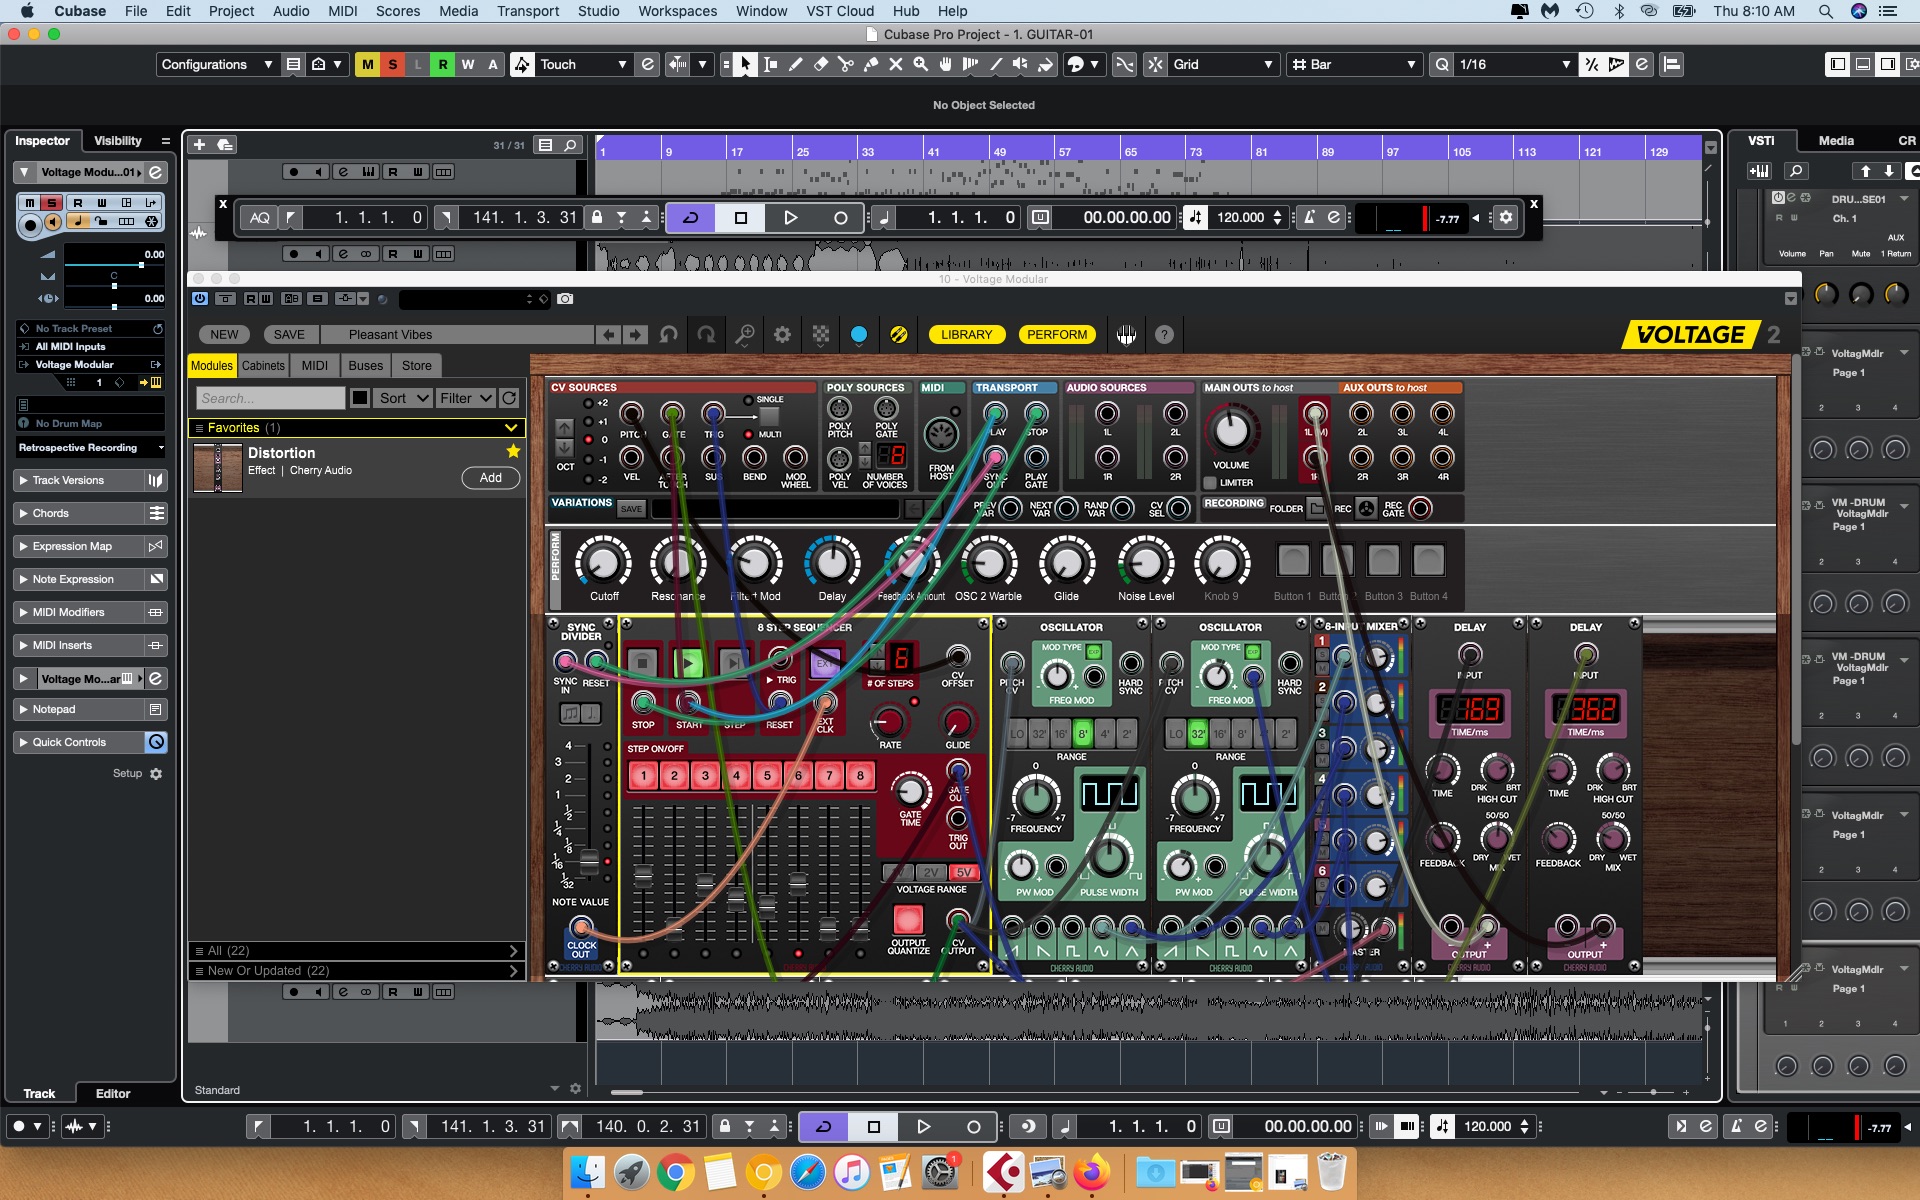The image size is (1920, 1200).
Task: Switch to the Cabinets tab
Action: (263, 366)
